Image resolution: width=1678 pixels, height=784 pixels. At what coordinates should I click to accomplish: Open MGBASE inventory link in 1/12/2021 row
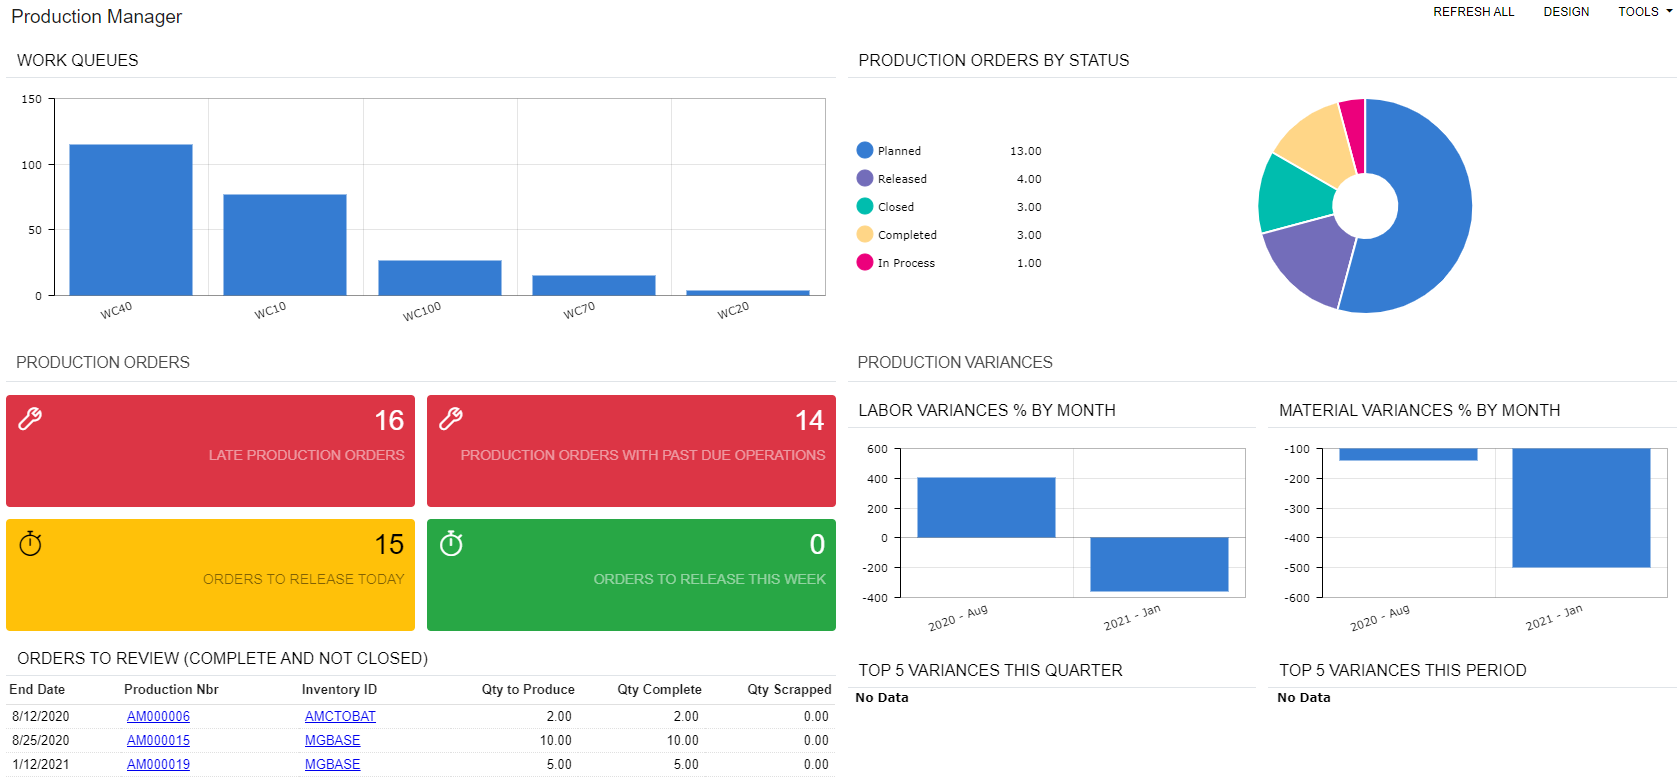(332, 764)
